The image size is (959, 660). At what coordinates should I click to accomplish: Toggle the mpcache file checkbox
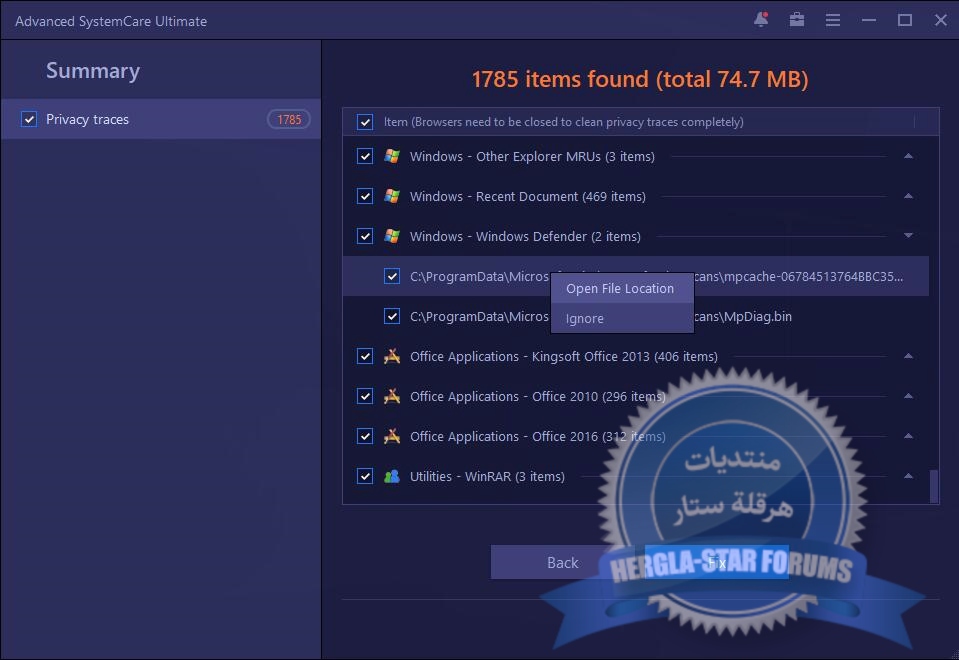click(392, 276)
